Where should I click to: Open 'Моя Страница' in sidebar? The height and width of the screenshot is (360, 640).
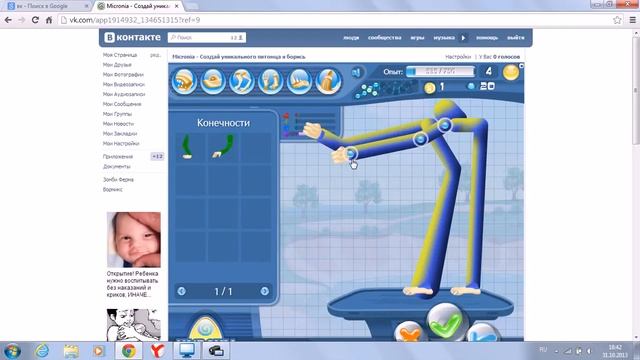120,55
